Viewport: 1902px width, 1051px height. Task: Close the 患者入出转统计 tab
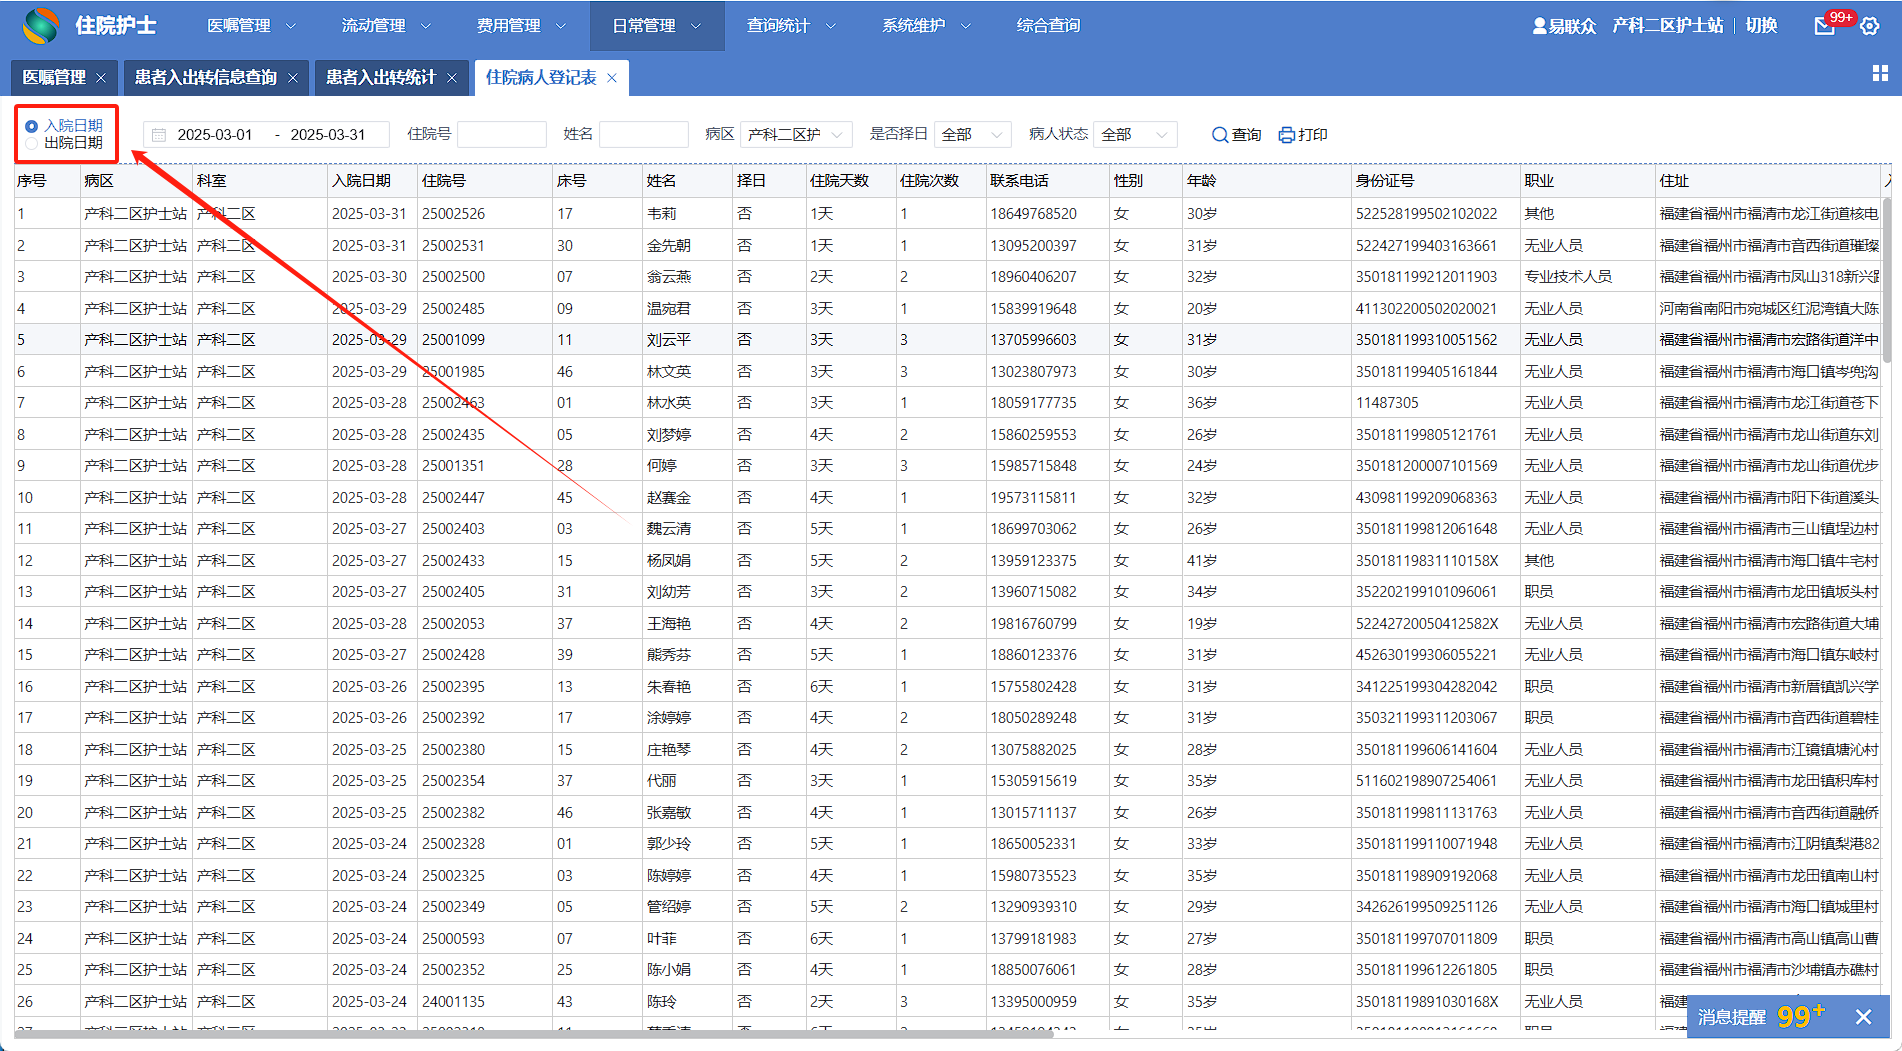click(x=452, y=78)
